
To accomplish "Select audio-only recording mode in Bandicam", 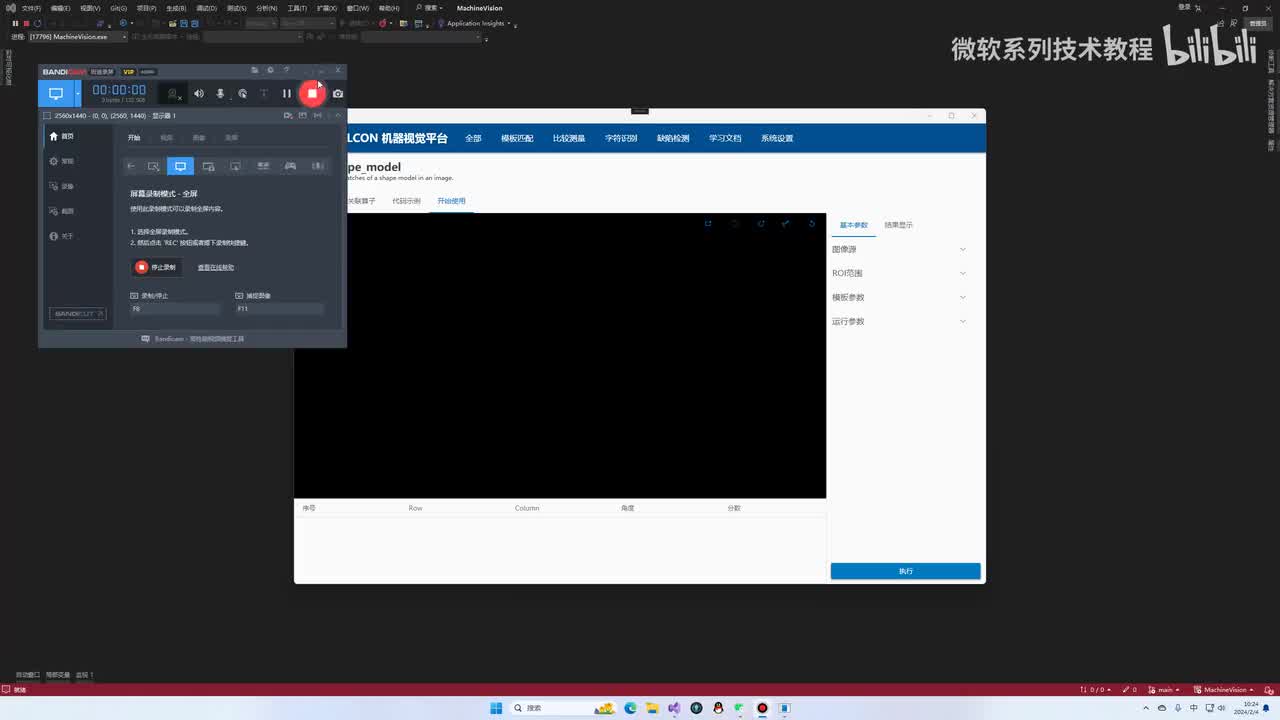I will point(318,166).
